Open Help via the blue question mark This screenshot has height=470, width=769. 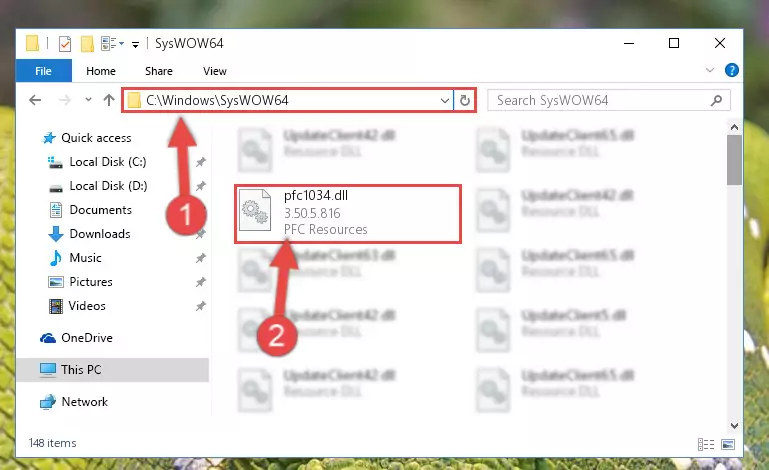[x=731, y=70]
